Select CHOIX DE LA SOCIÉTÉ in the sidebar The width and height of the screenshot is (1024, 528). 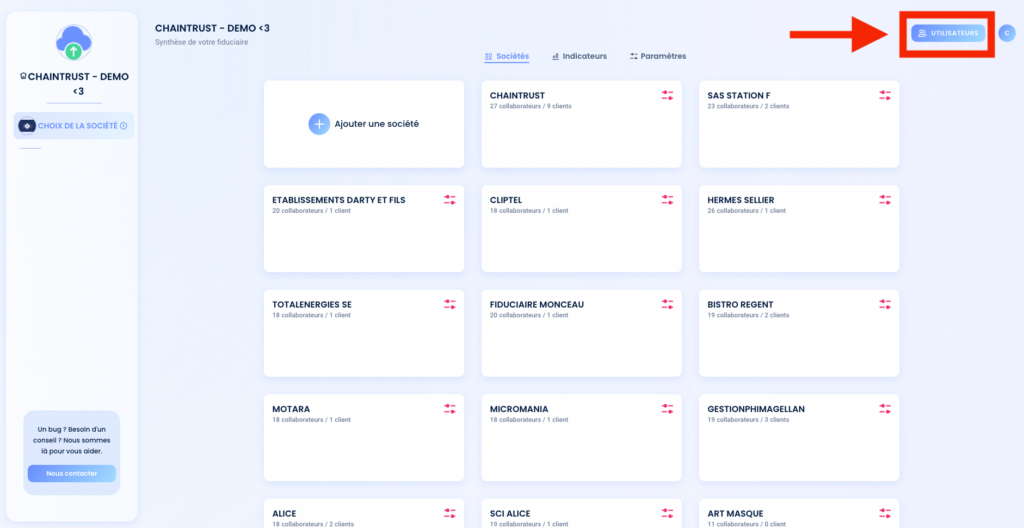pyautogui.click(x=74, y=125)
